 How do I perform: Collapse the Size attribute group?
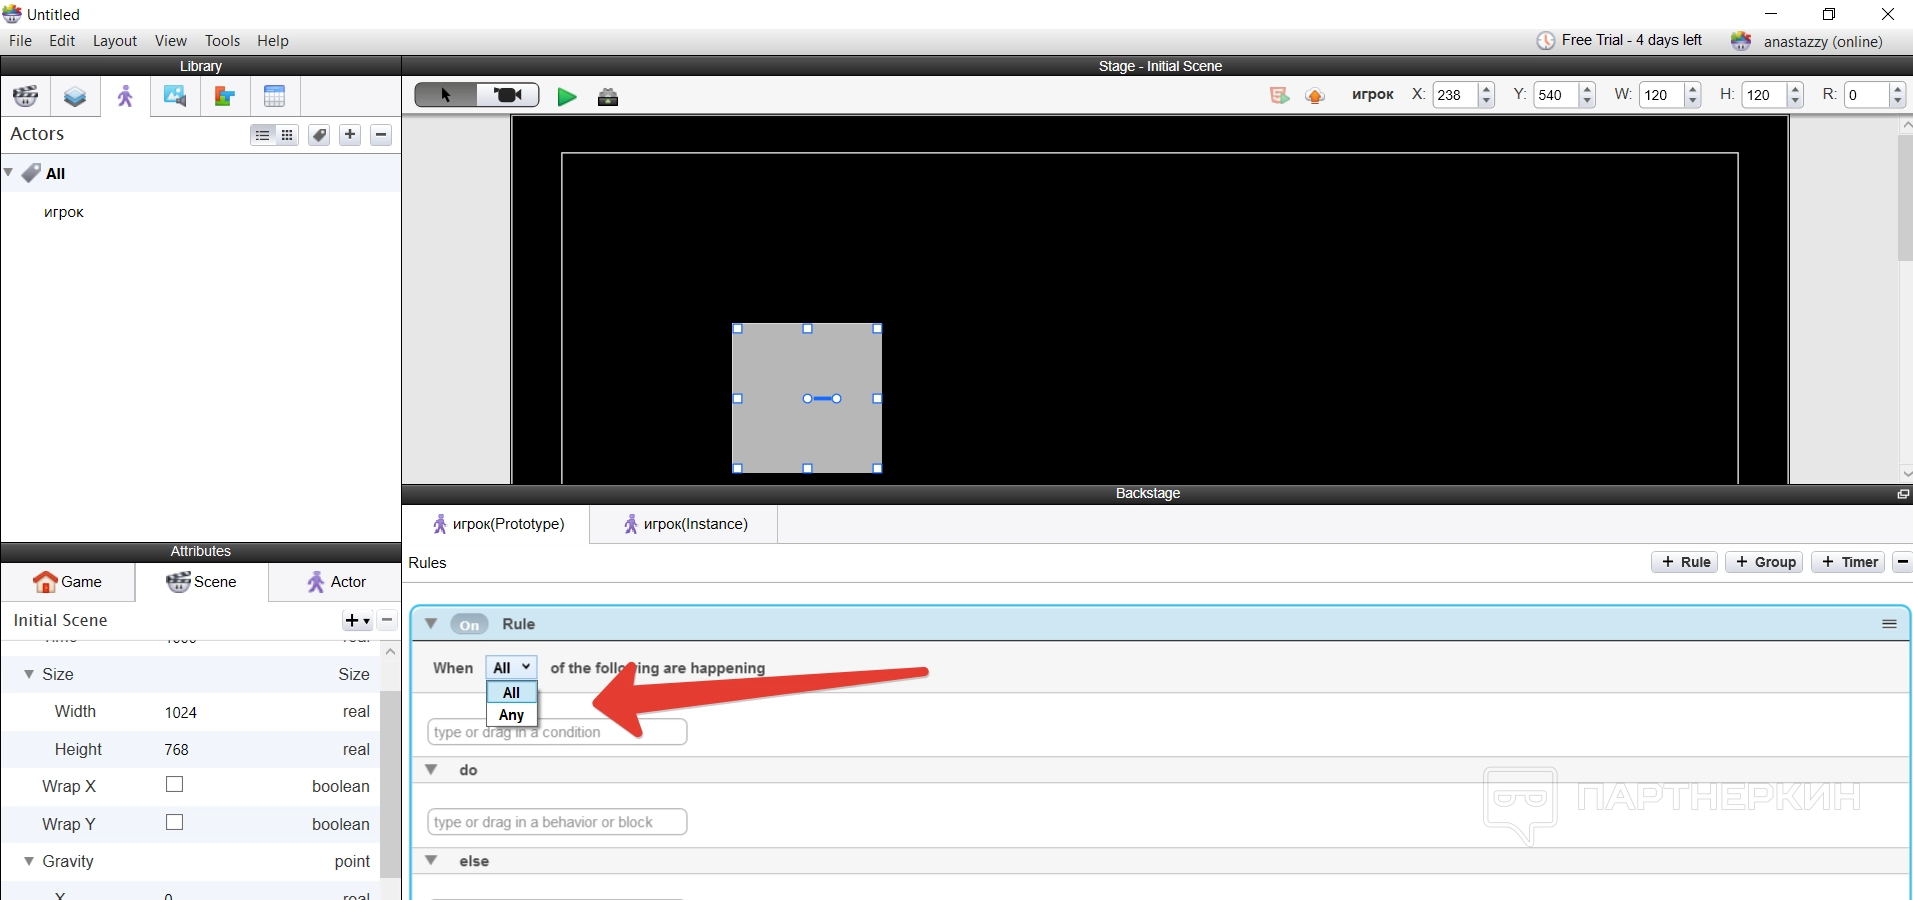28,674
